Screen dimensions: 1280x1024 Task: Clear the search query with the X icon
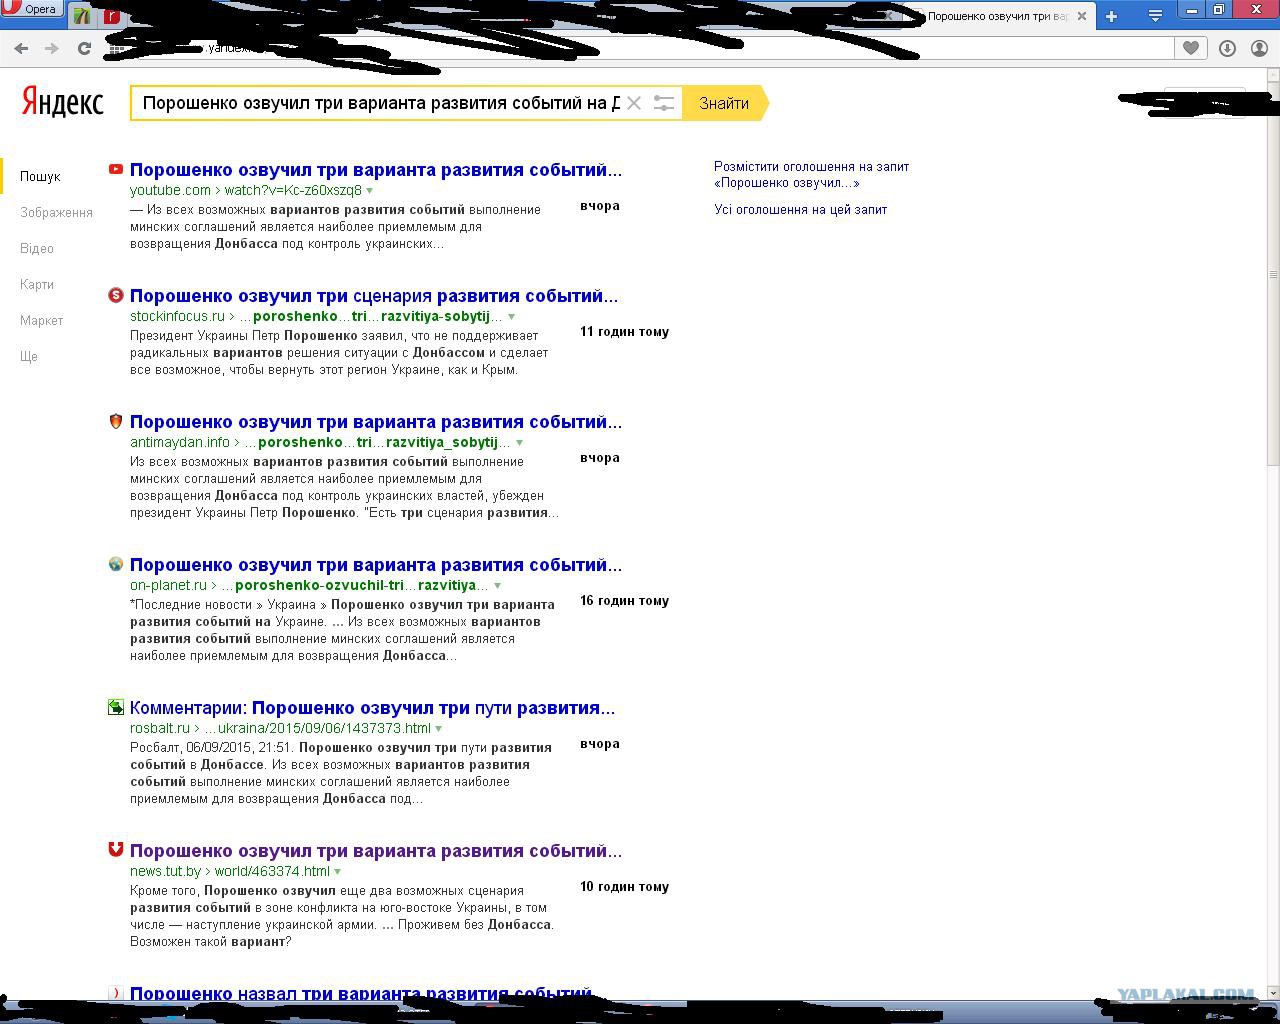pos(633,103)
